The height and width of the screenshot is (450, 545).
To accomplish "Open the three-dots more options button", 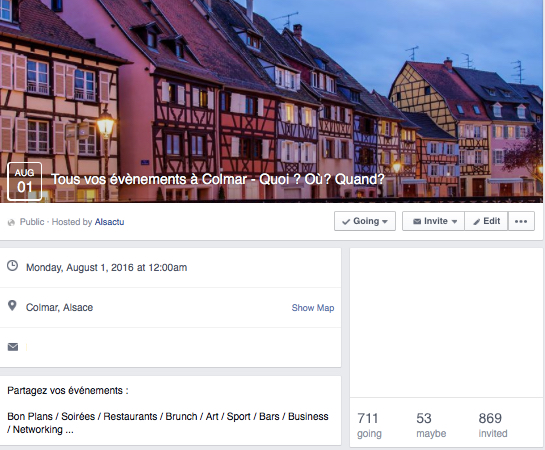I will coord(521,221).
